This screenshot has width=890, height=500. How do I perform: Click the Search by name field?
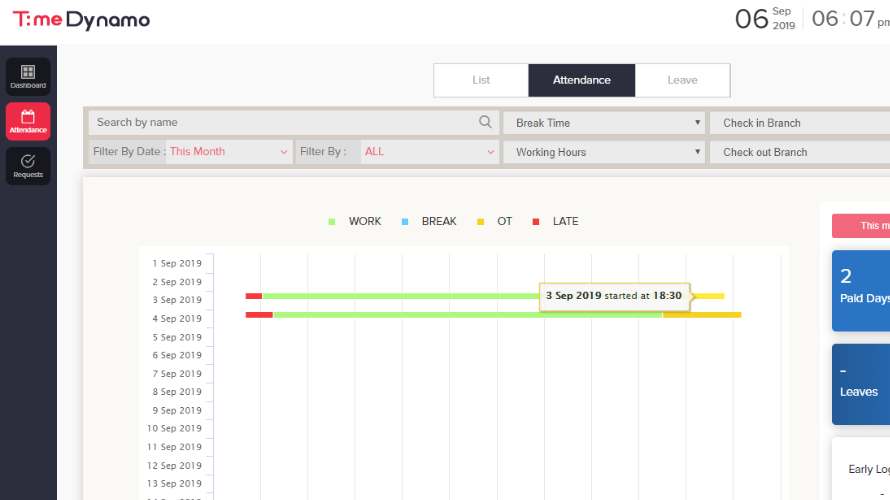(285, 122)
